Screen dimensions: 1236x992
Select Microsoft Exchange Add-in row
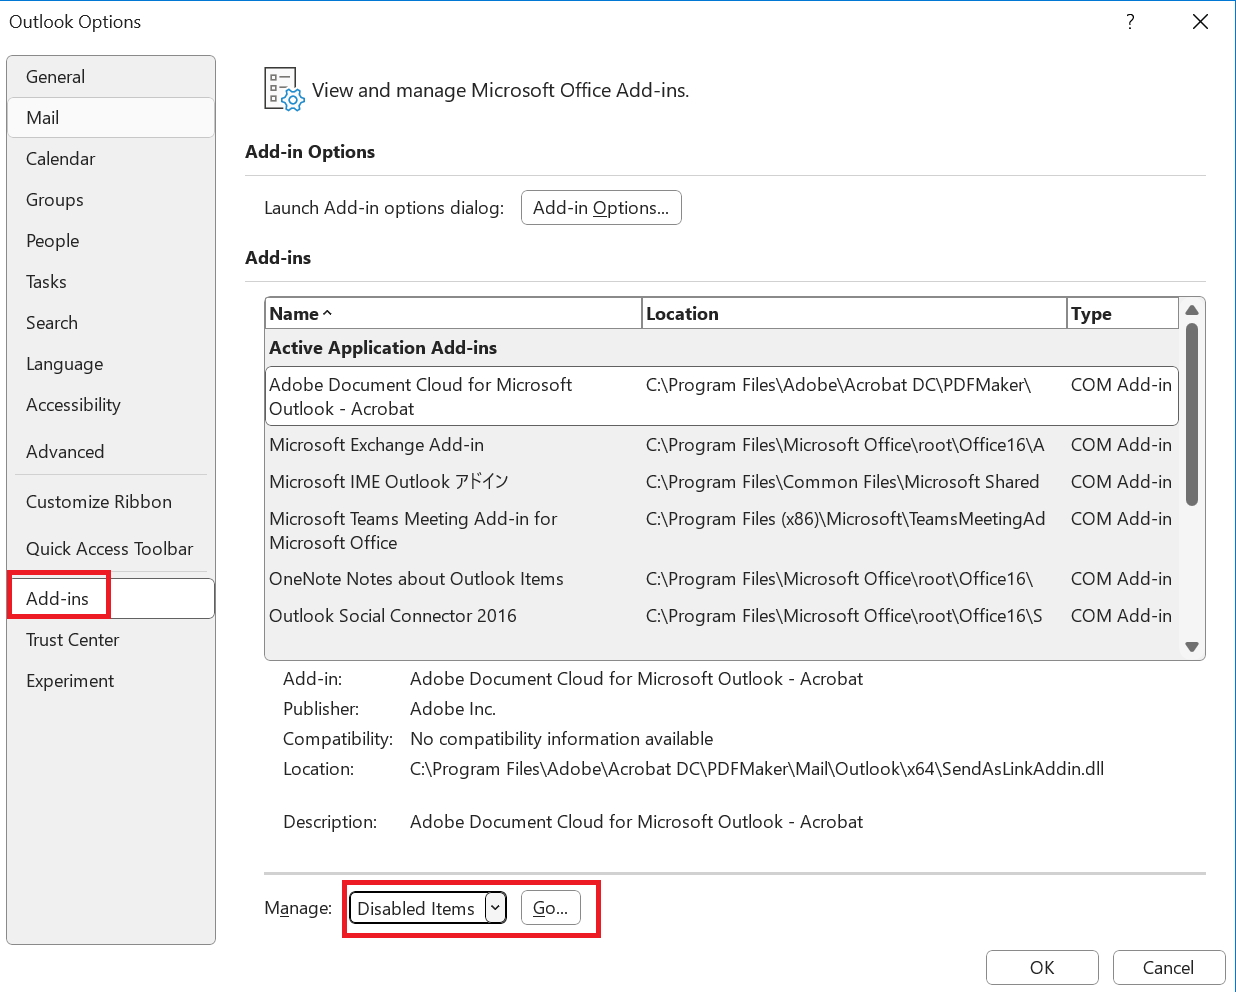[x=722, y=445]
